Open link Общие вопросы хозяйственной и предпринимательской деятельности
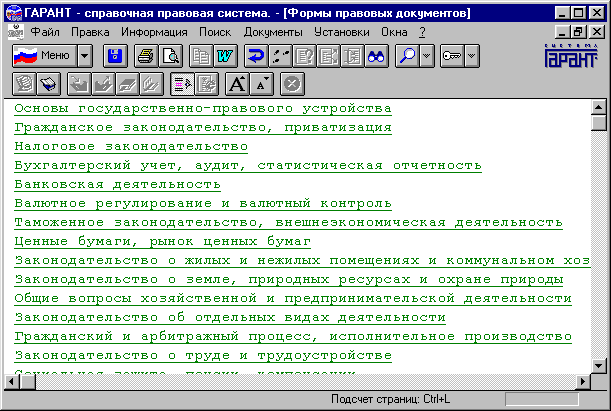This screenshot has height=411, width=611. (293, 299)
